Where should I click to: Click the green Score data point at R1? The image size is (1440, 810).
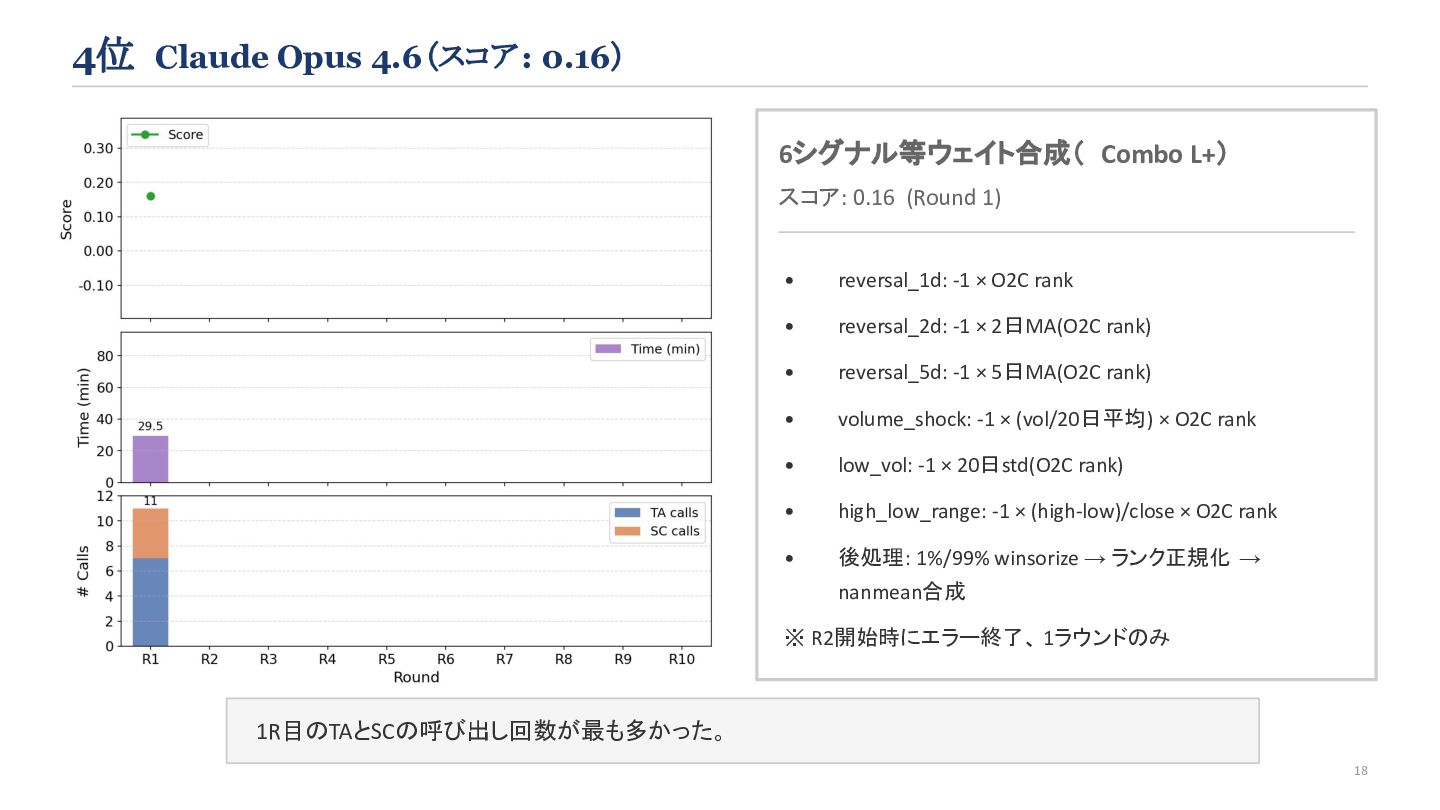coord(150,196)
